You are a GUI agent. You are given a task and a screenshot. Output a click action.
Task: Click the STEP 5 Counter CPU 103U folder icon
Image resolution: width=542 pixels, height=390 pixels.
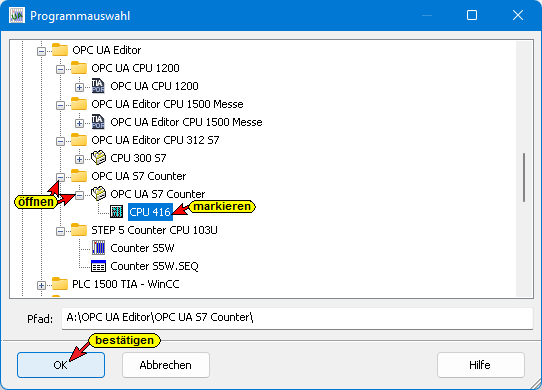79,230
